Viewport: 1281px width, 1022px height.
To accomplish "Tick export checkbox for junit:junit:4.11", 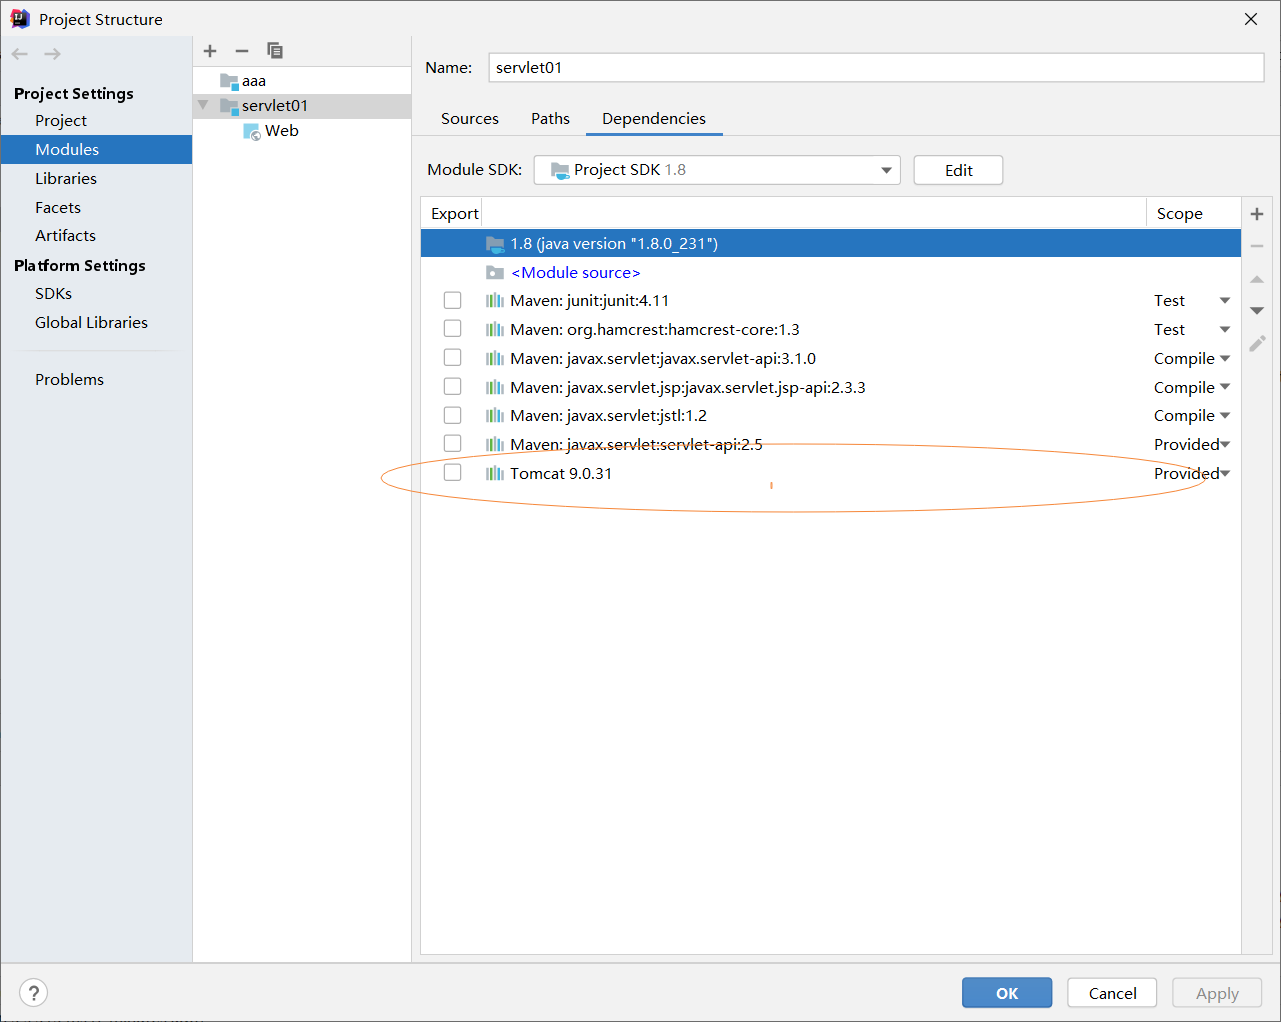I will pyautogui.click(x=453, y=301).
